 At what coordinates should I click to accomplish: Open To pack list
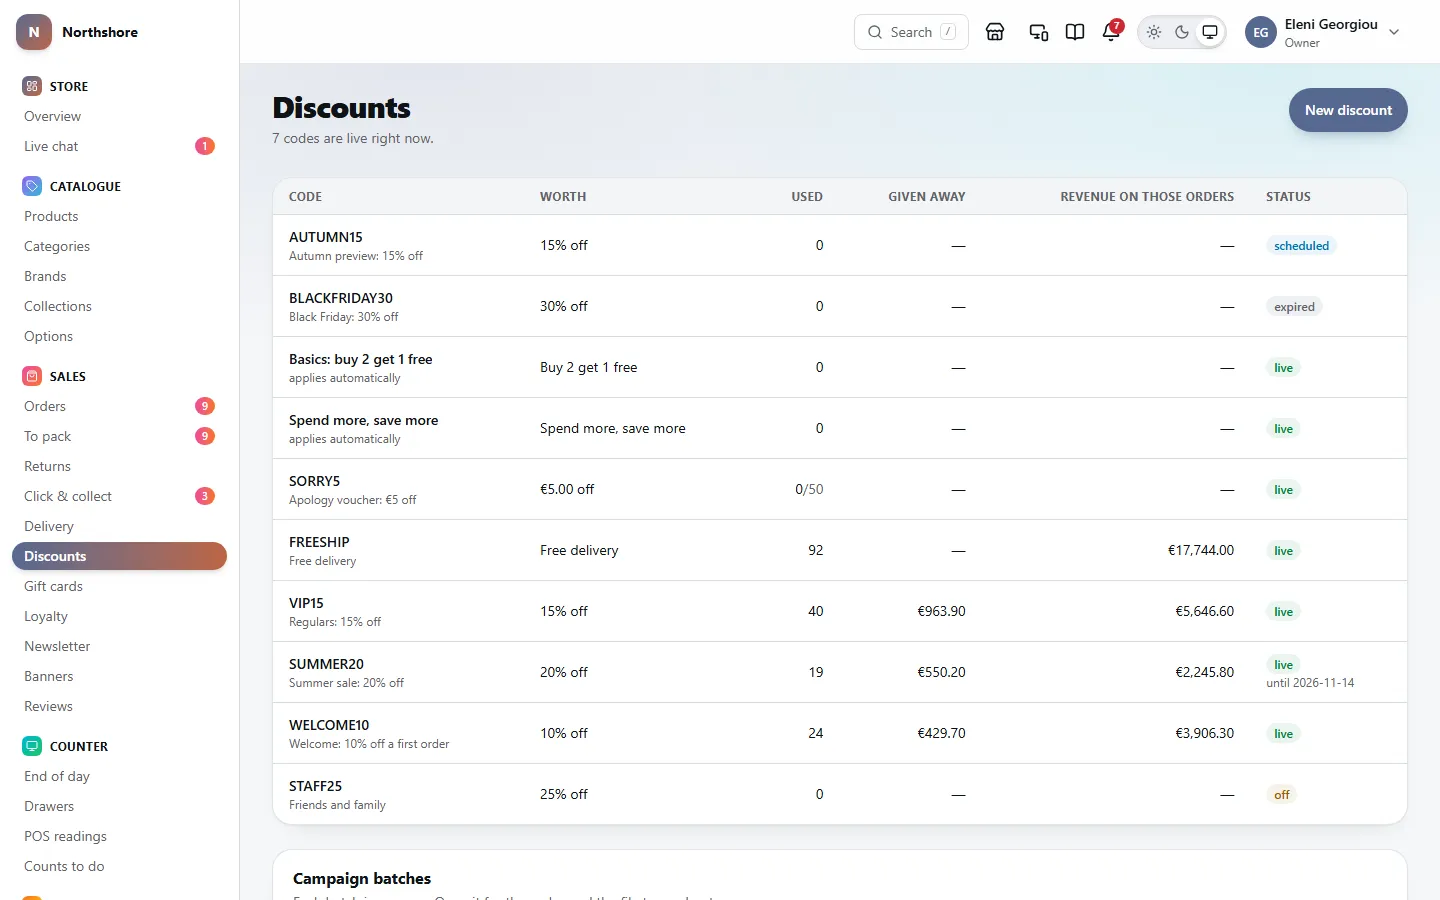coord(119,436)
